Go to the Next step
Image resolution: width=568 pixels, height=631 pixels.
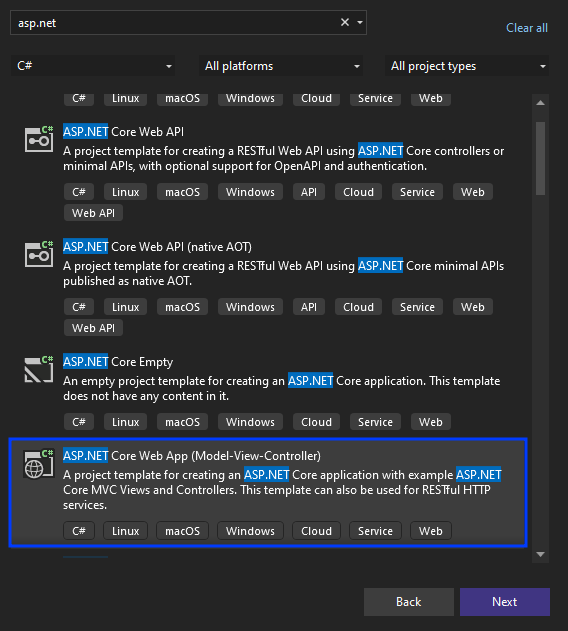click(x=505, y=602)
